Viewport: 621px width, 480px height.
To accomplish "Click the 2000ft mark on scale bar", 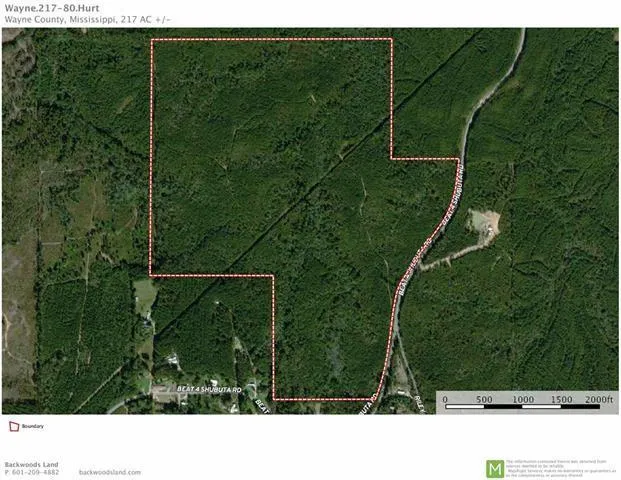I will tap(597, 399).
